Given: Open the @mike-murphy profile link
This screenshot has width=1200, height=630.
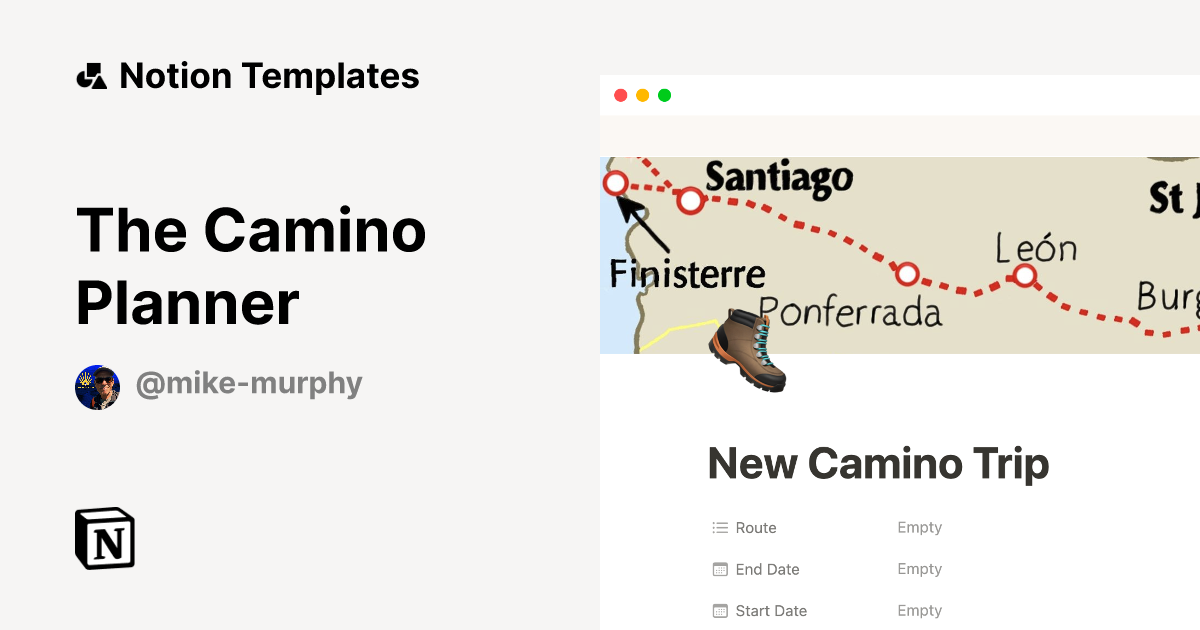Looking at the screenshot, I should (x=249, y=384).
